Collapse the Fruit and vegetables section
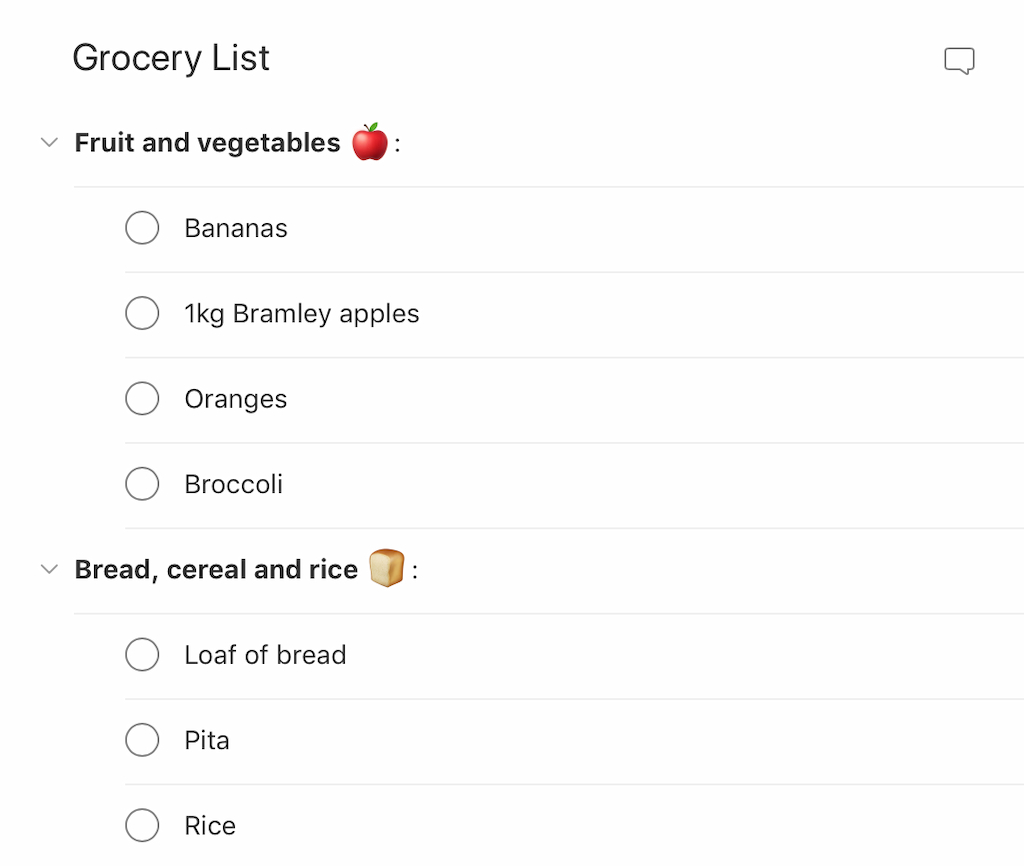The image size is (1024, 866). coord(48,142)
